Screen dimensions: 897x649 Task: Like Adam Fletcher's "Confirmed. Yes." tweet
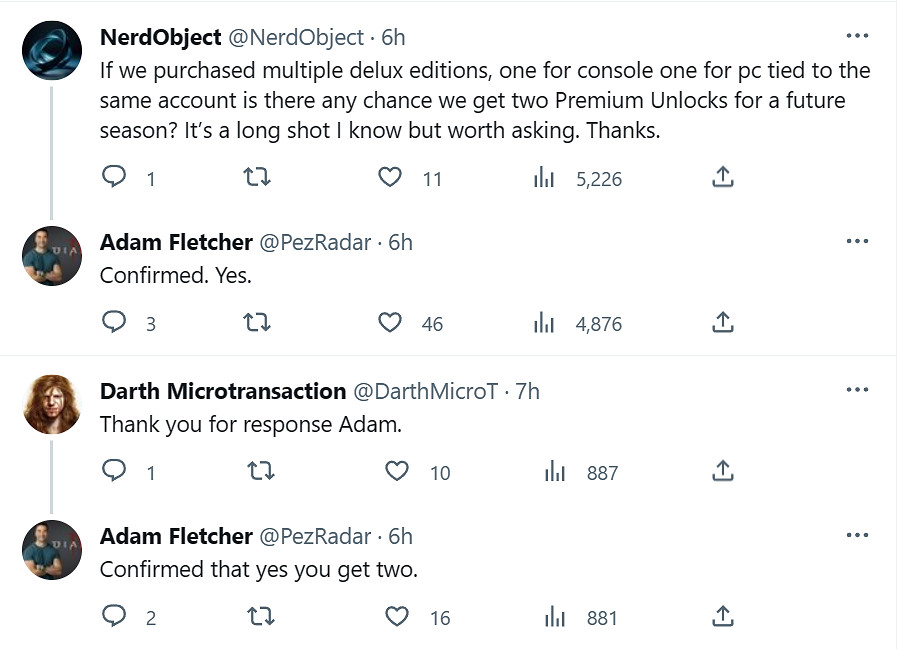tap(390, 323)
